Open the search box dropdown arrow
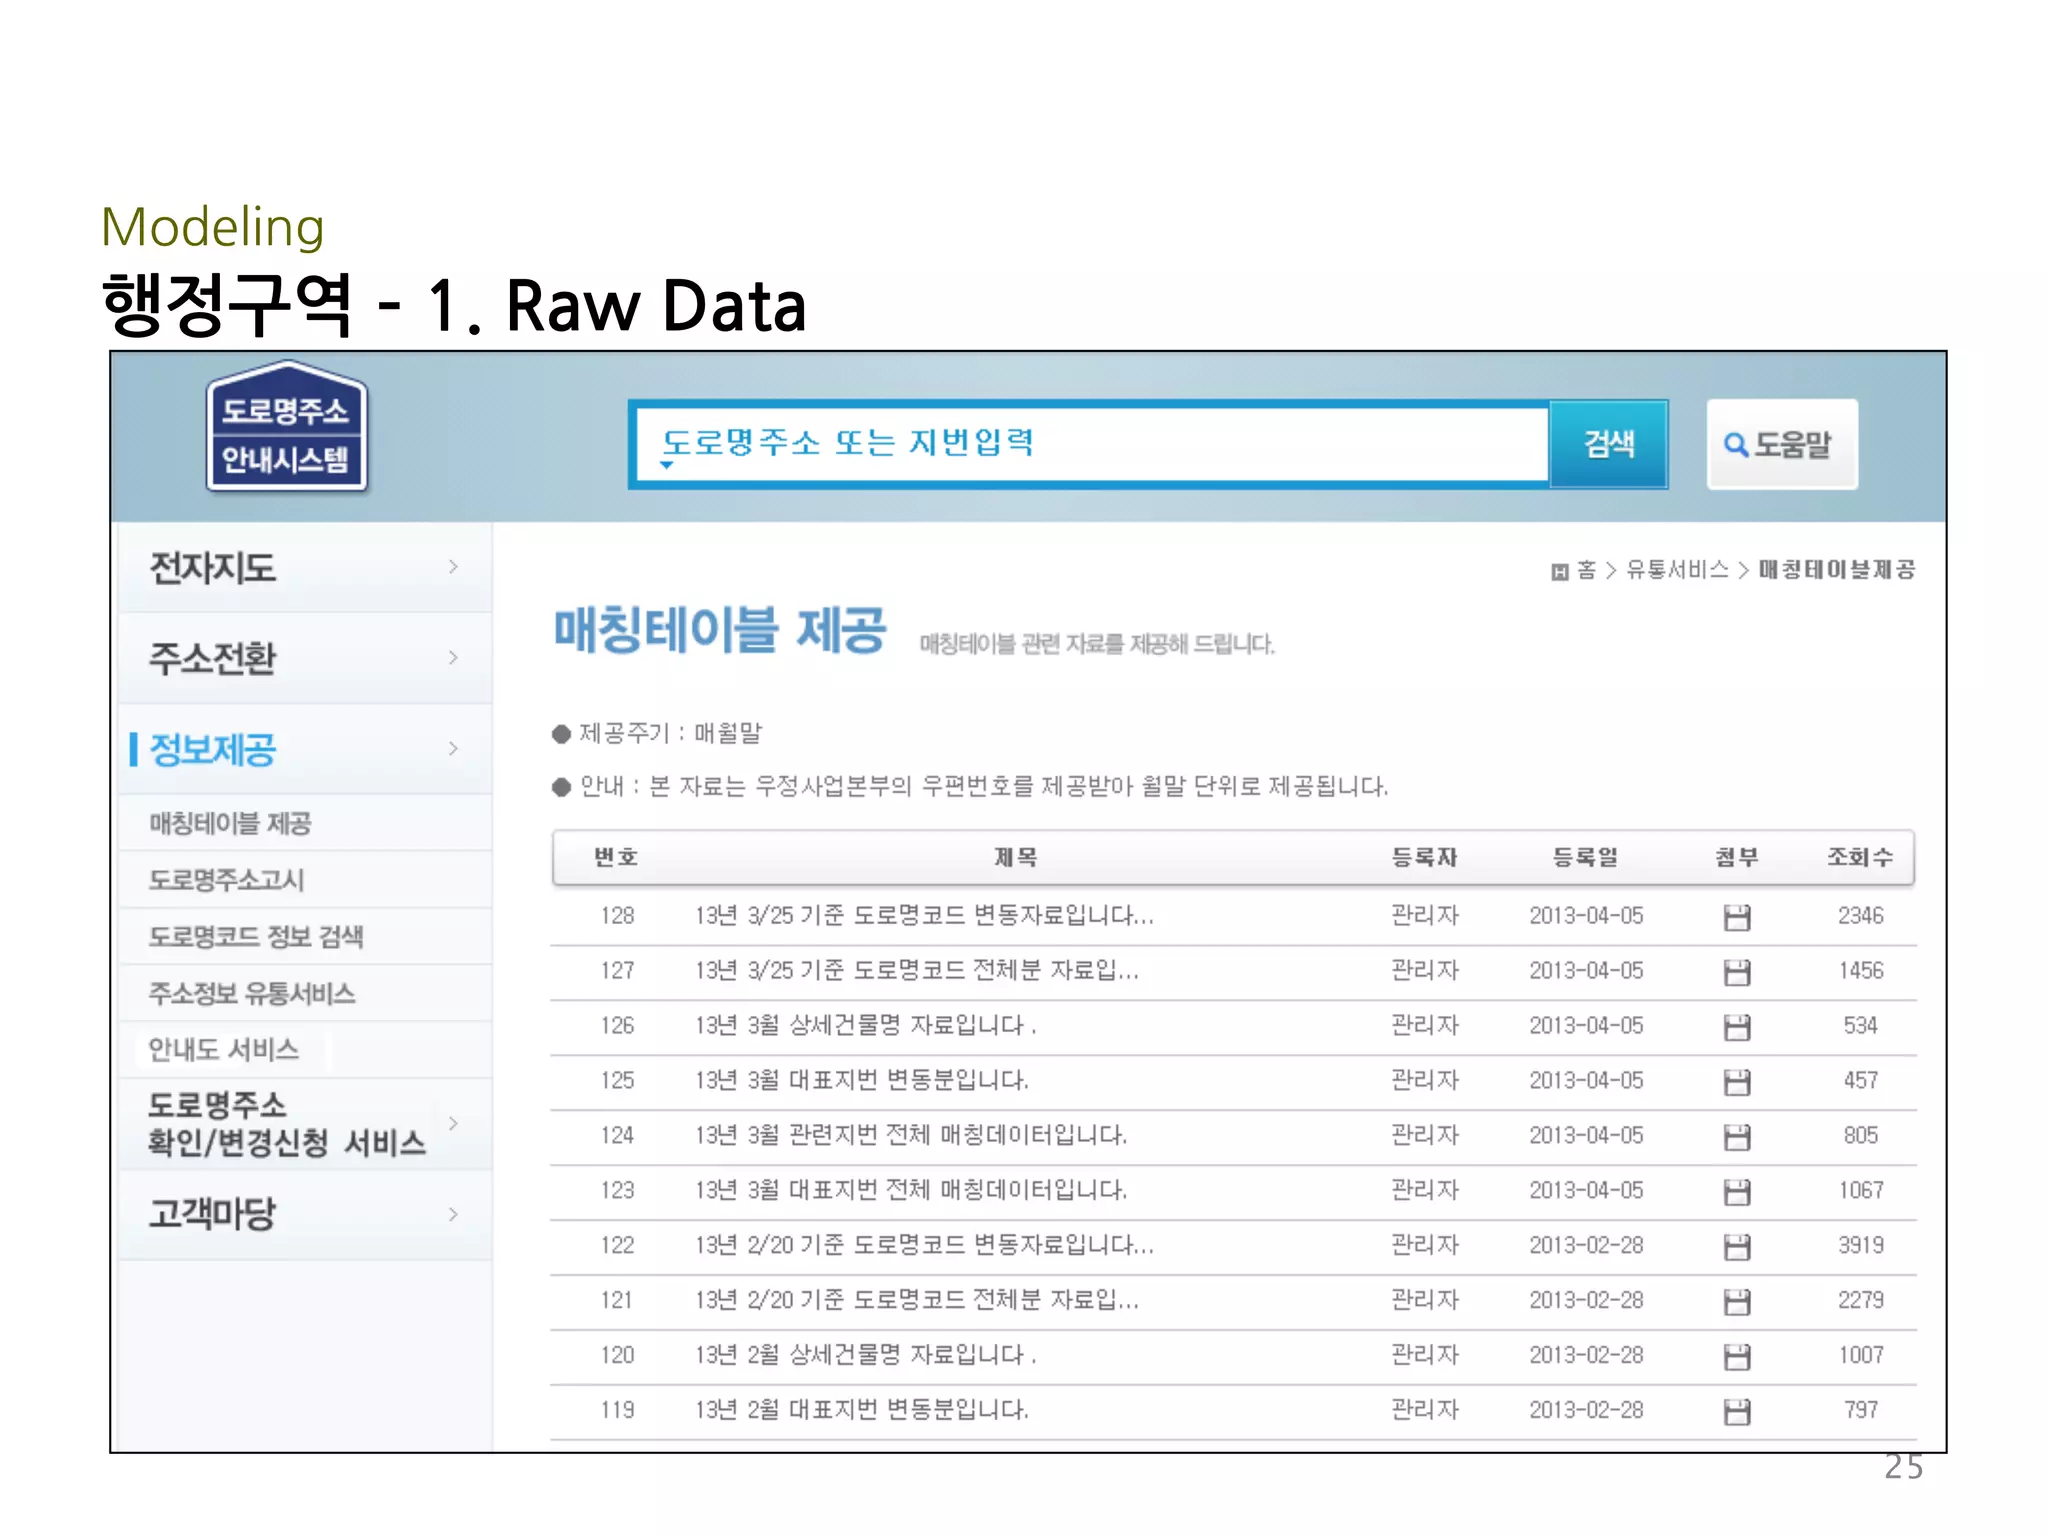 (x=667, y=465)
